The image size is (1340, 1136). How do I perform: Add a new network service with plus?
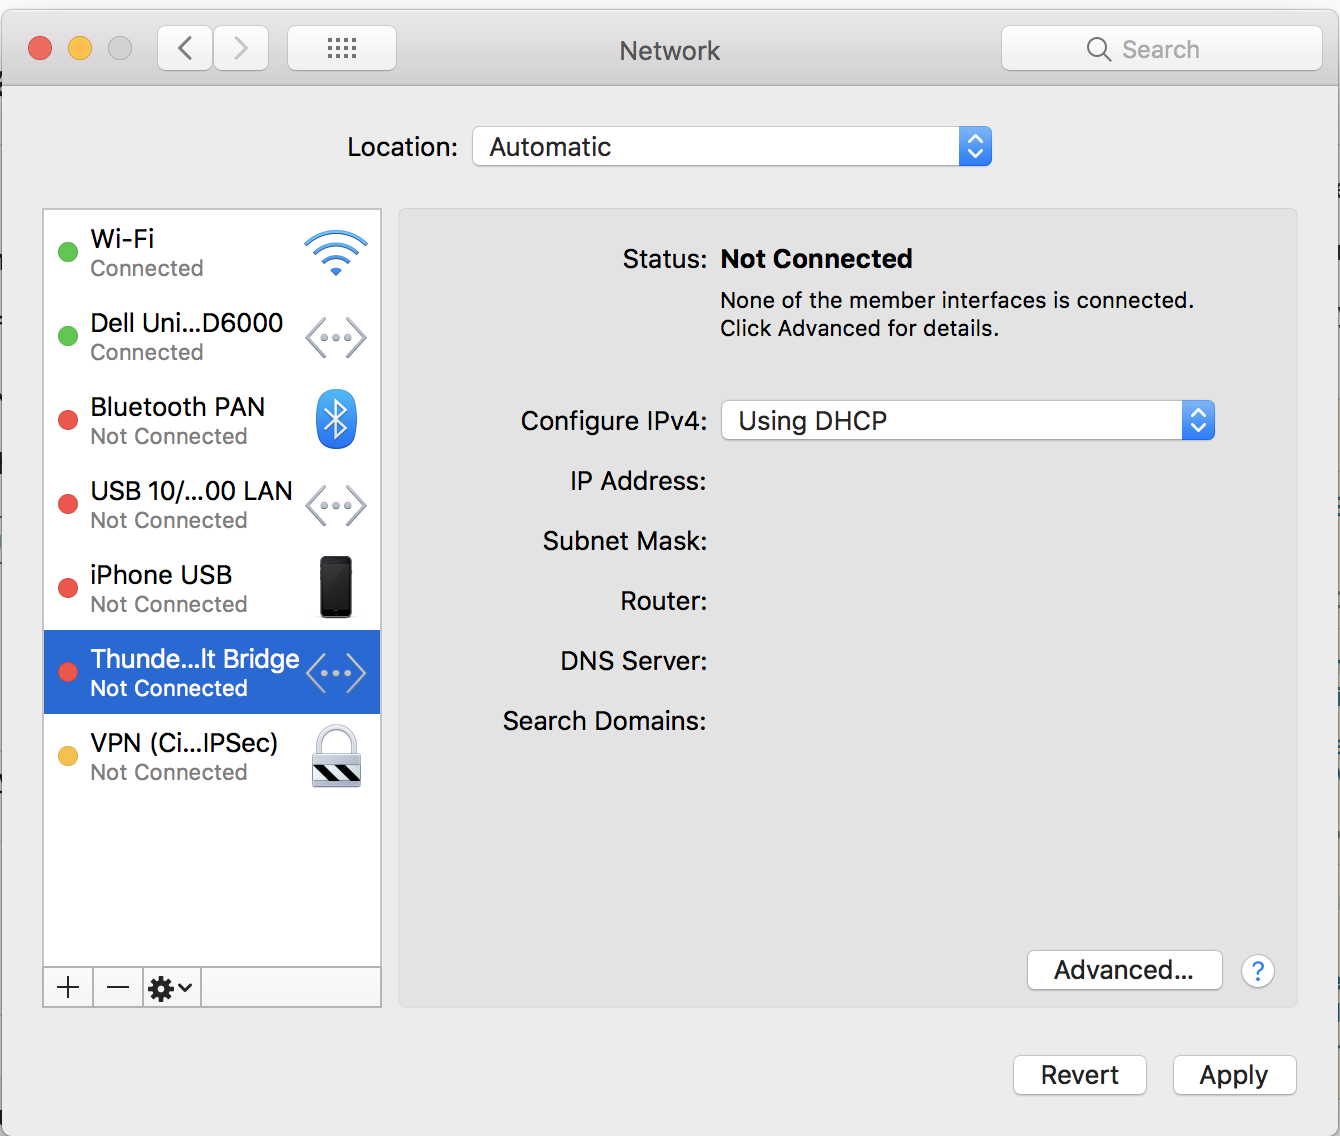[68, 988]
